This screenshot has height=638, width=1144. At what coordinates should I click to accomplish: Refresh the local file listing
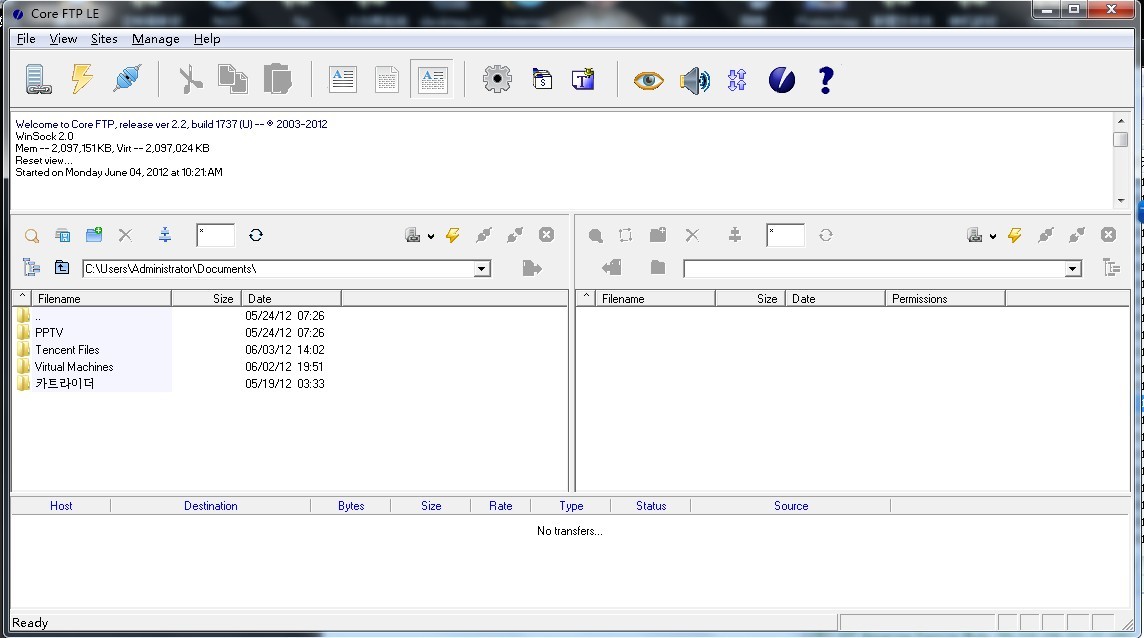[x=256, y=235]
